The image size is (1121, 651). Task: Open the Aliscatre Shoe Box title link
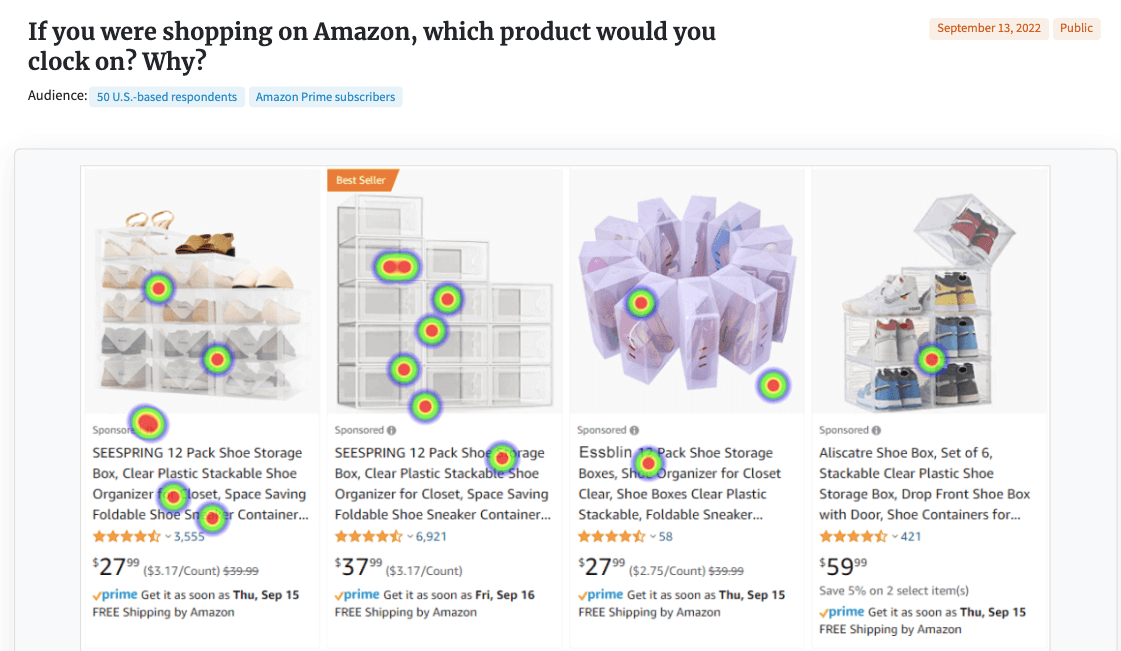click(x=924, y=484)
